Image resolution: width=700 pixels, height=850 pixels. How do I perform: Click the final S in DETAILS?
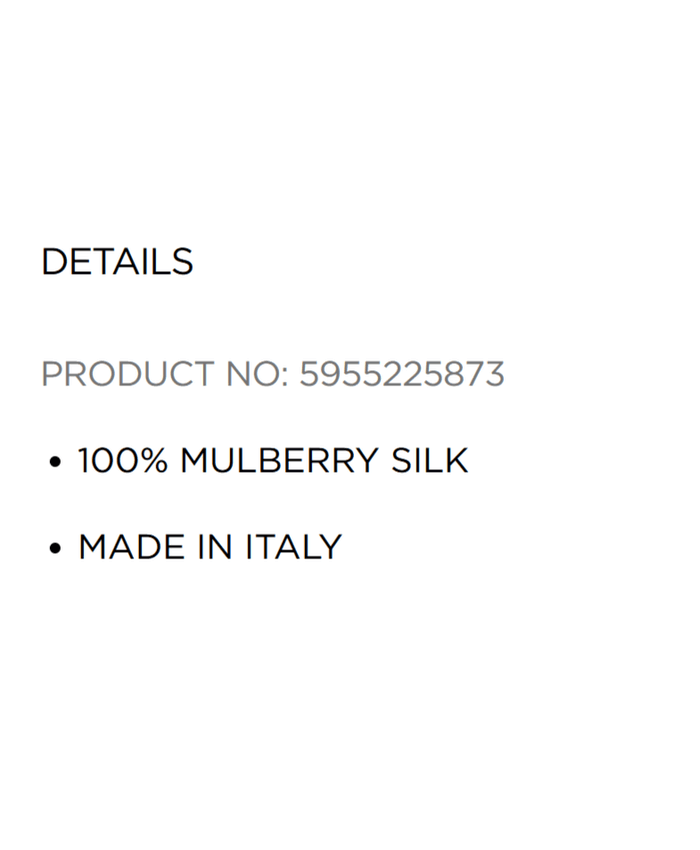click(182, 262)
